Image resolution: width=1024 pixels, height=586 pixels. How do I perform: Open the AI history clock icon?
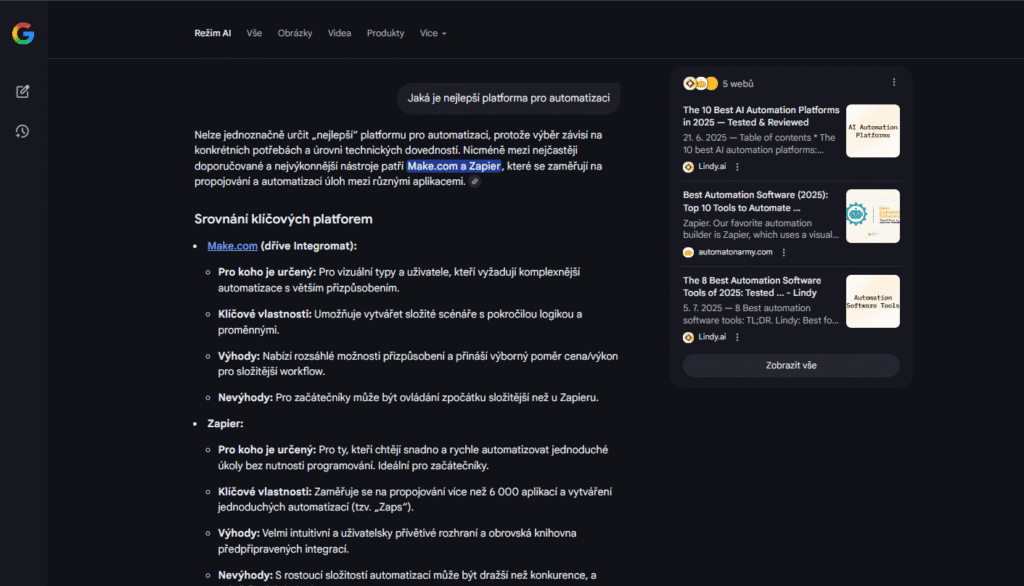tap(23, 131)
